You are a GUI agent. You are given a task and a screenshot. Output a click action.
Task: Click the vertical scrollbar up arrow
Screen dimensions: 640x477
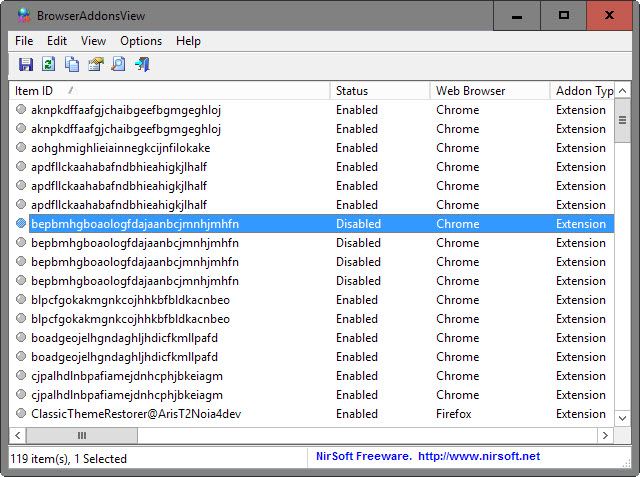coord(622,91)
